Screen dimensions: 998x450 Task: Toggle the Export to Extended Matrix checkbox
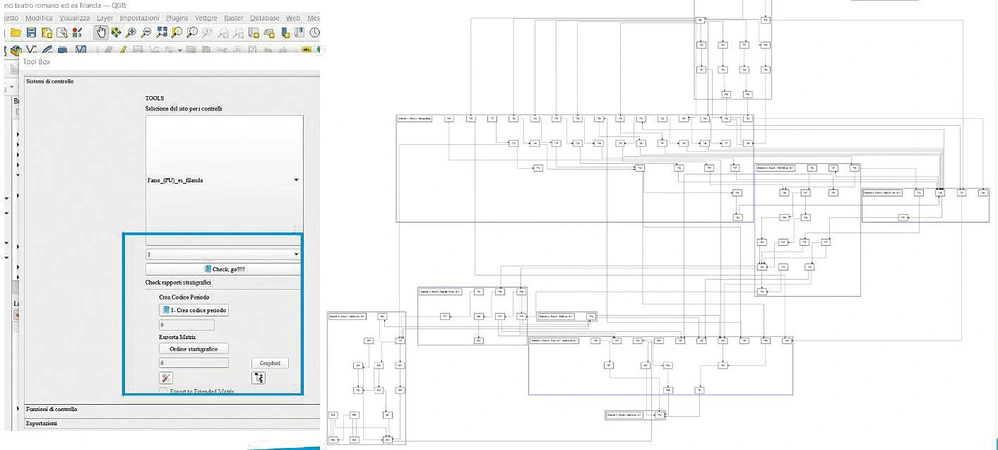(165, 391)
